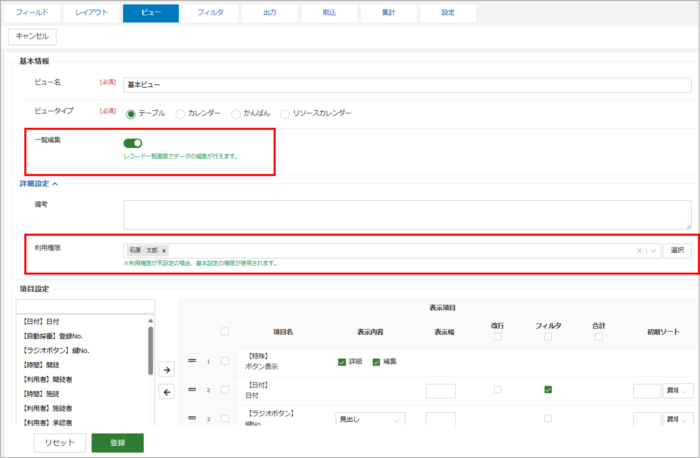
Task: Select the リソースカレンダー view type radio
Action: [x=285, y=114]
